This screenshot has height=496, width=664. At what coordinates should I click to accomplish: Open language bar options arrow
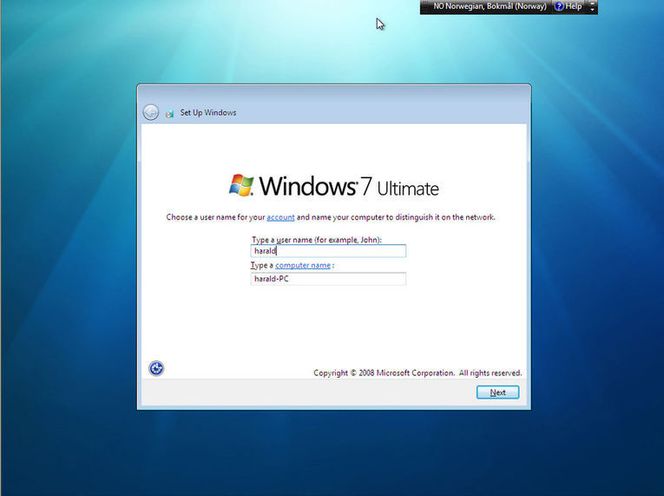[592, 7]
